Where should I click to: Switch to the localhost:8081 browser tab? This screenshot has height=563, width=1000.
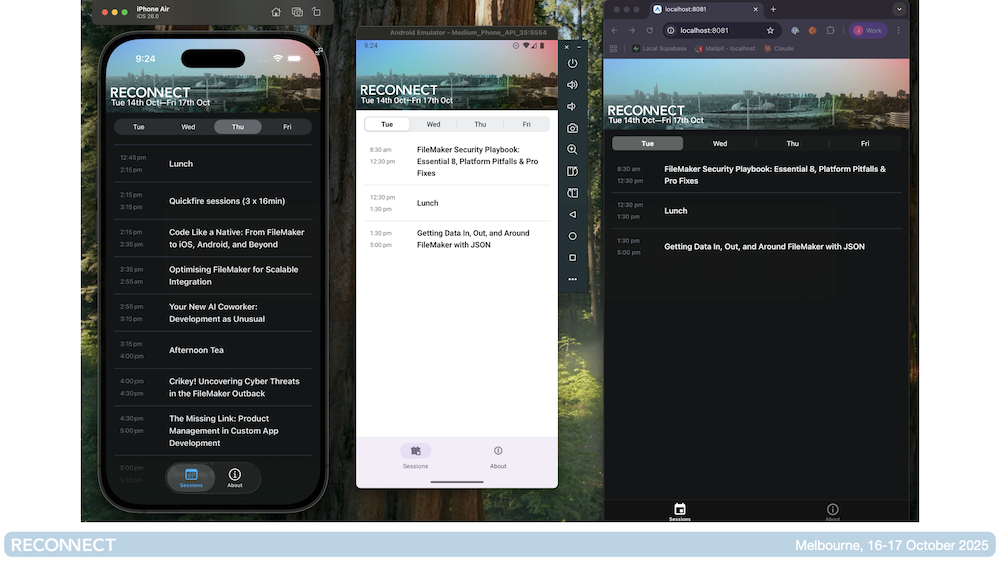click(705, 10)
